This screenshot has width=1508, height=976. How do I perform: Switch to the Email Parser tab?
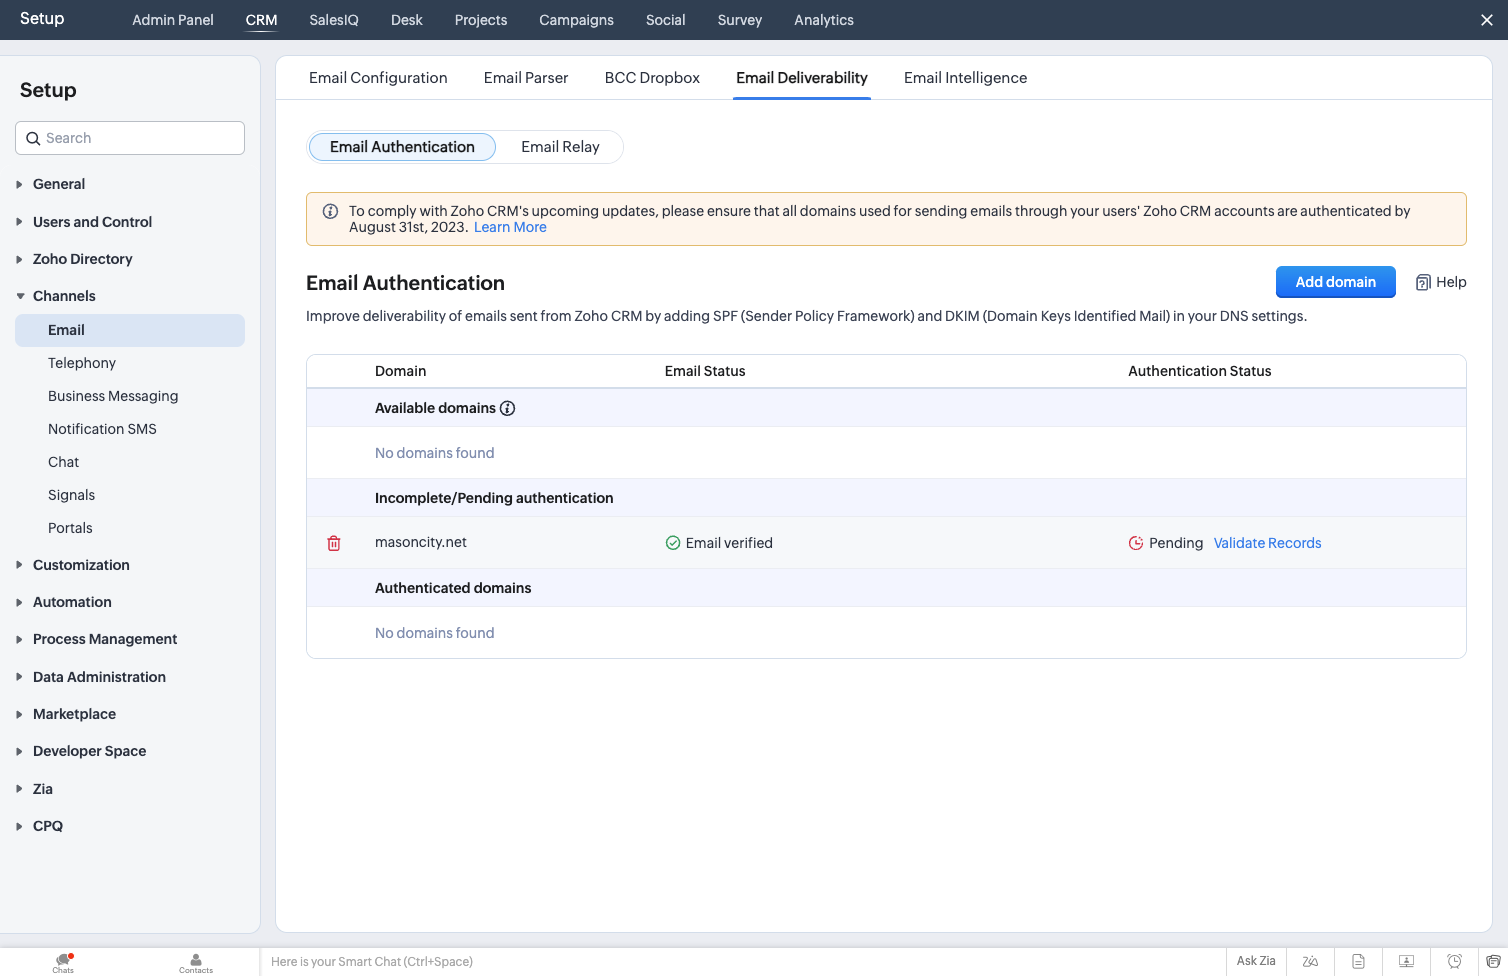pyautogui.click(x=526, y=78)
